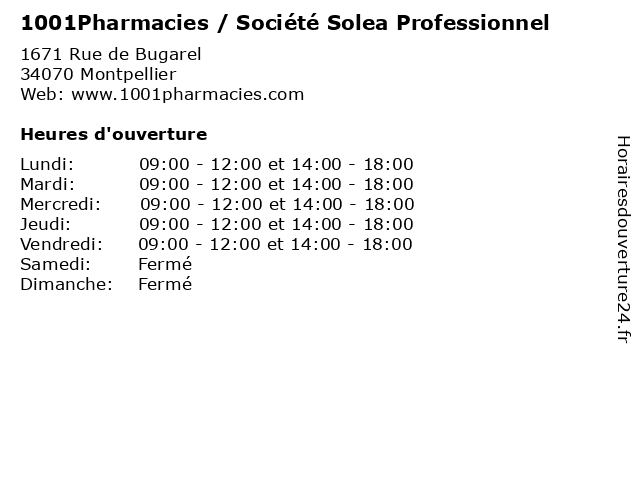
Task: Click the 1001Pharmacies / Société Solea Professionnel heading
Action: point(285,23)
